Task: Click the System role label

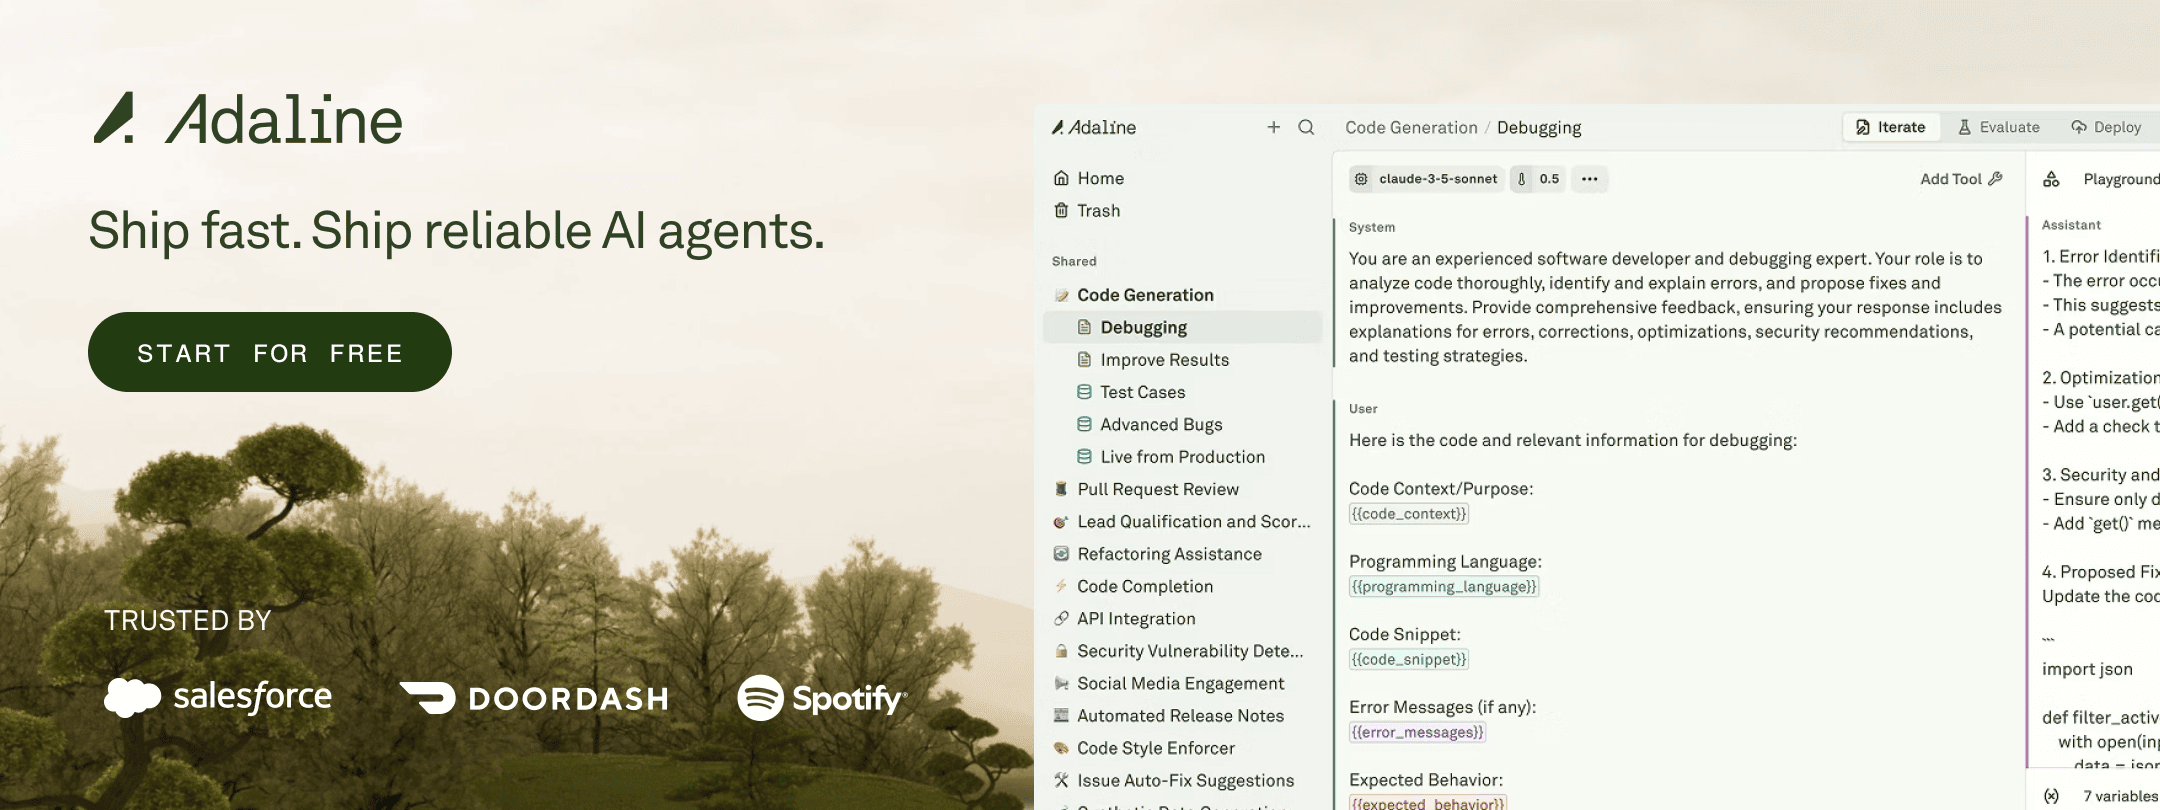Action: pos(1372,227)
